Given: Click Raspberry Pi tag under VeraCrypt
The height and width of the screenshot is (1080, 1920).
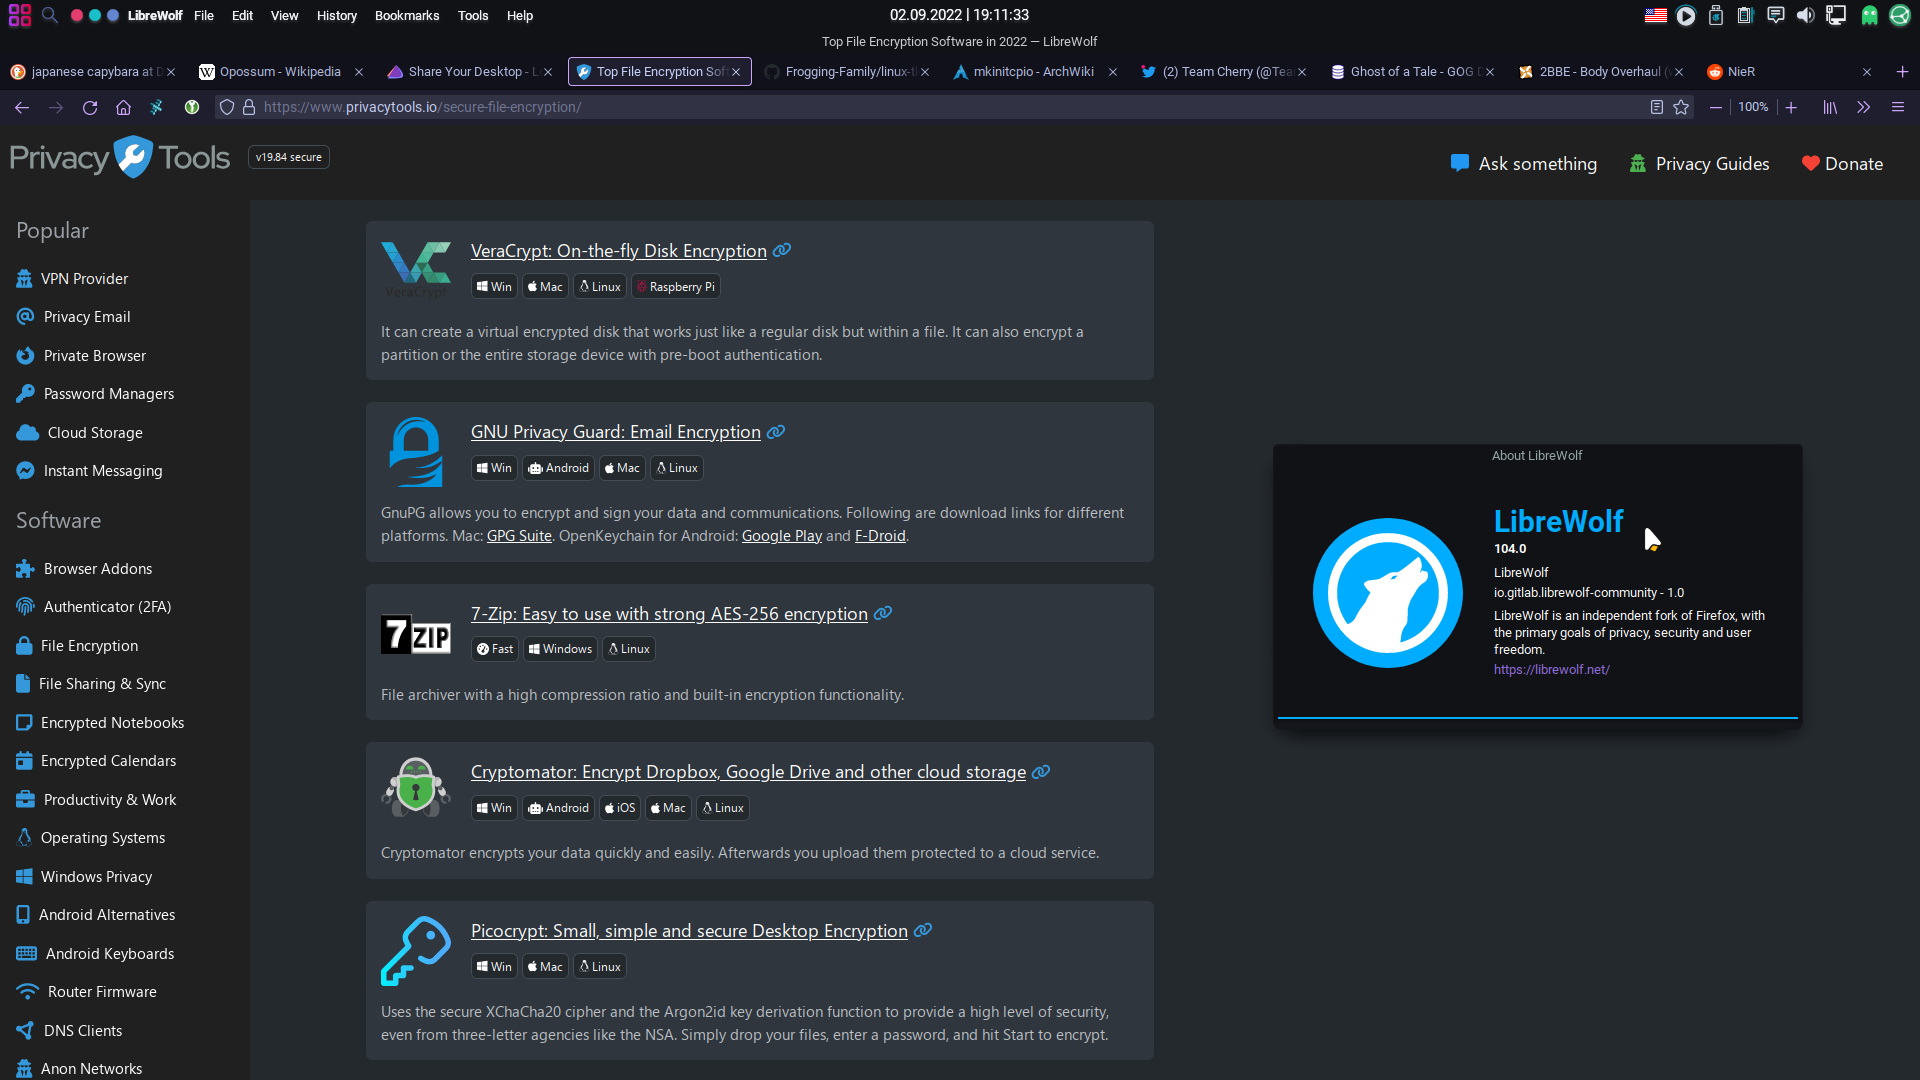Looking at the screenshot, I should click(x=676, y=287).
